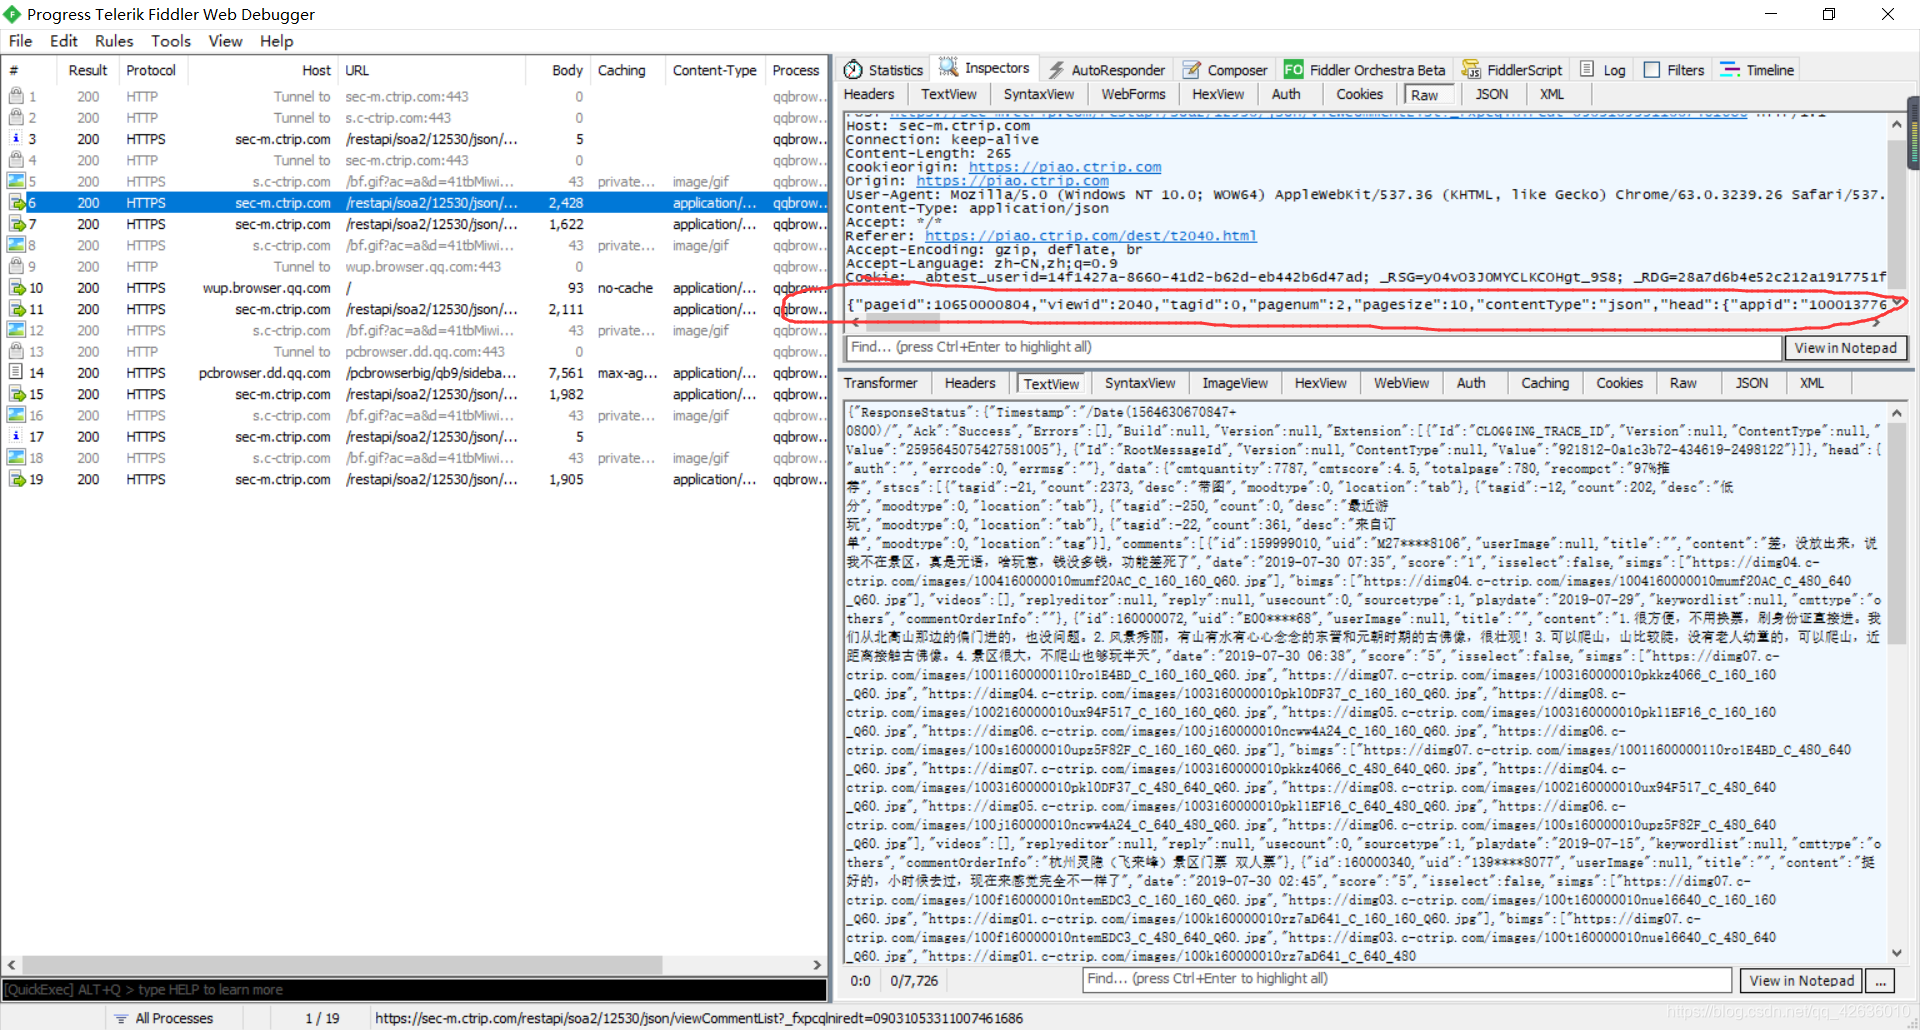1920x1030 pixels.
Task: Toggle the Filters checkbox
Action: click(1652, 70)
